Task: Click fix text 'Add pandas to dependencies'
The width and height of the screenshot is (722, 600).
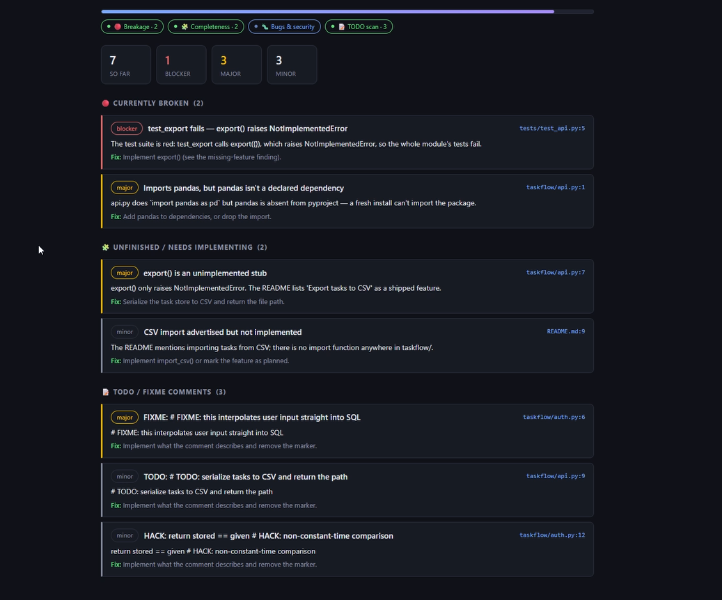Action: point(197,216)
